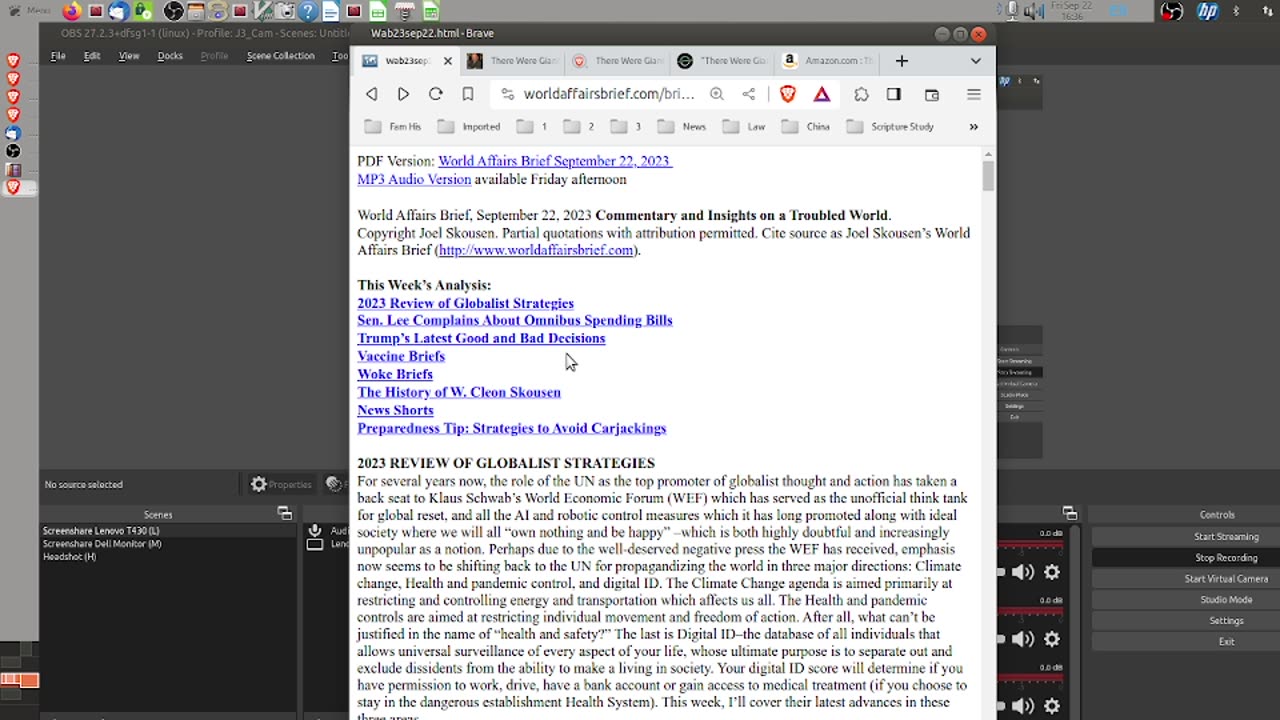Open Brave's hamburger main menu
This screenshot has height=720, width=1280.
973,94
